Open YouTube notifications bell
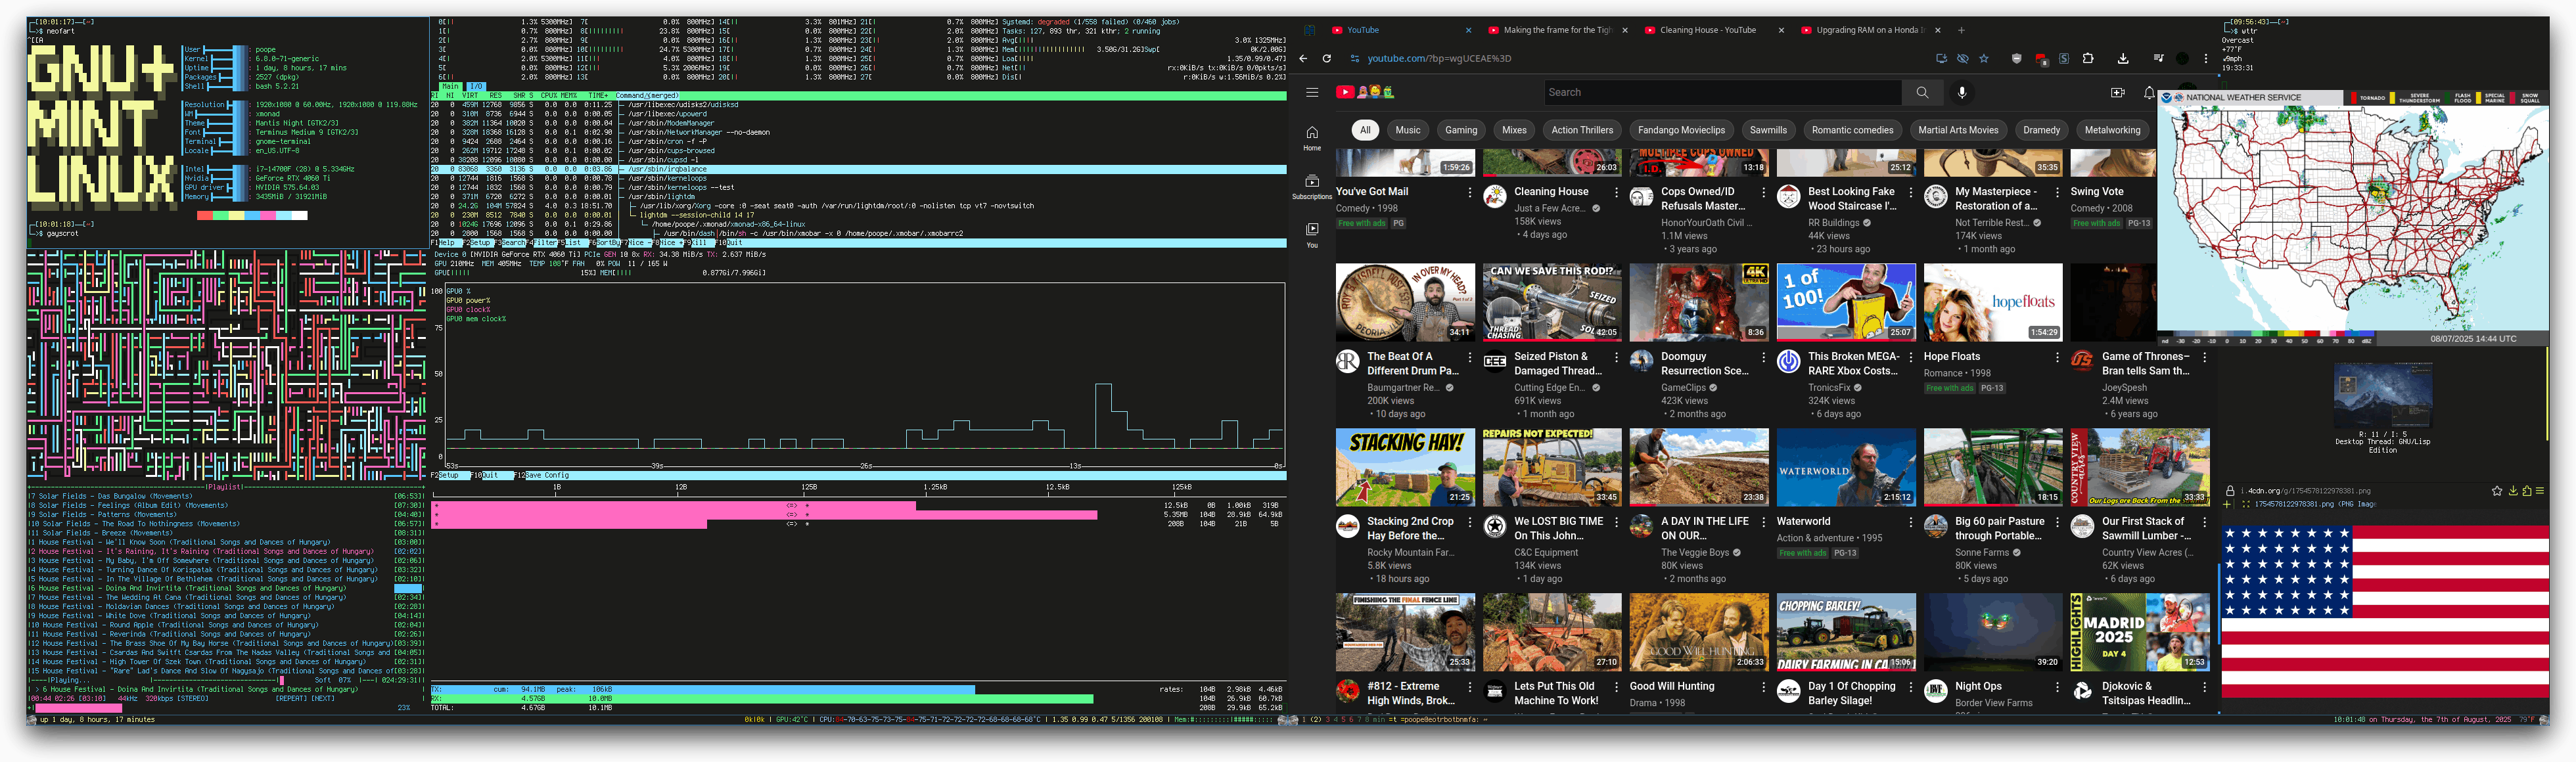2576x762 pixels. pyautogui.click(x=2149, y=92)
